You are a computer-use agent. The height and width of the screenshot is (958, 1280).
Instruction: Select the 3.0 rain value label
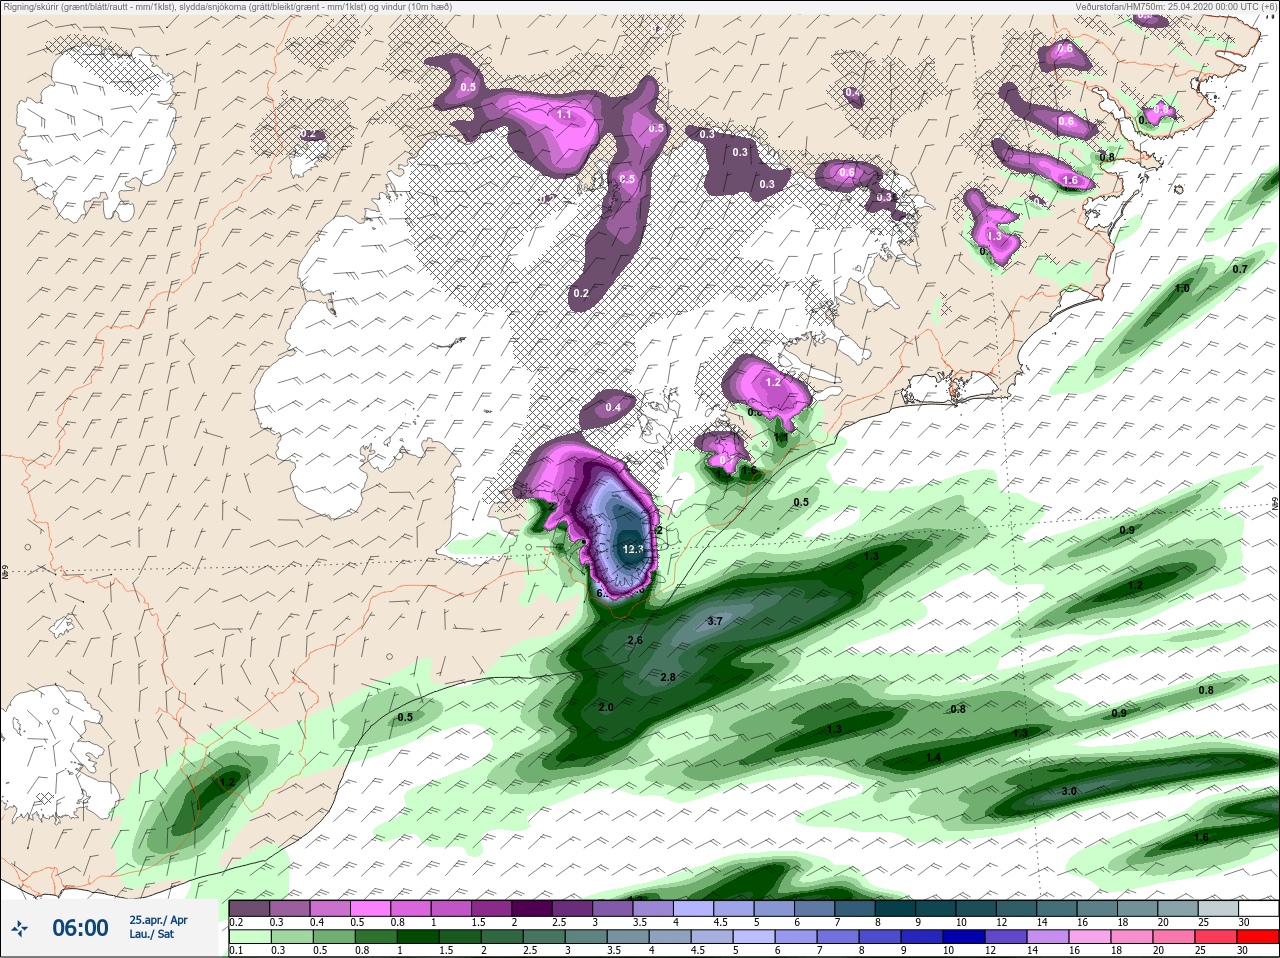click(x=1068, y=791)
